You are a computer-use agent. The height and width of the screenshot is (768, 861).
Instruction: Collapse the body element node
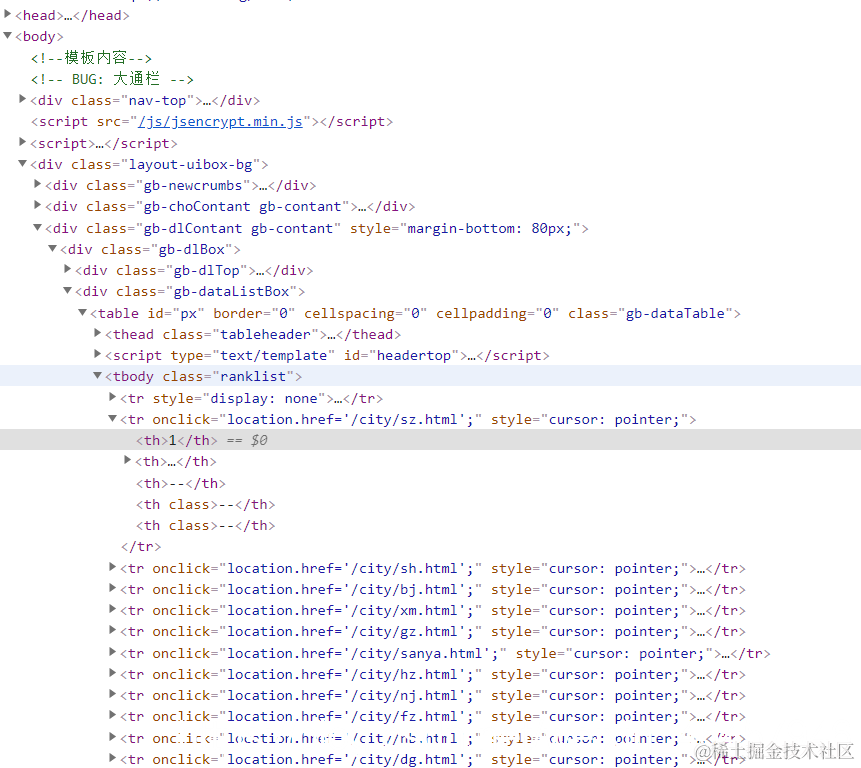[x=8, y=35]
